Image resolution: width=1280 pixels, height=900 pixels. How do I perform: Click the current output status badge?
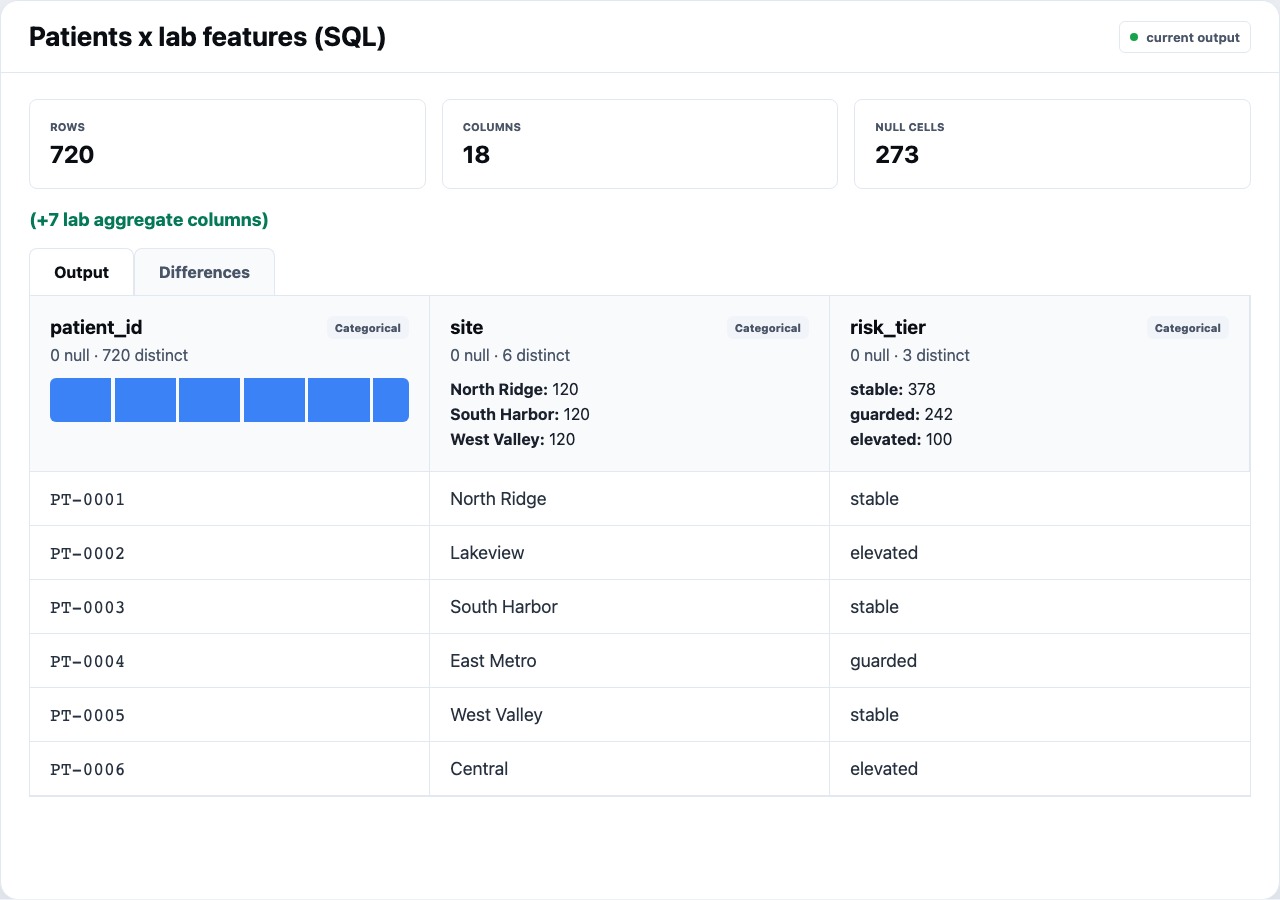point(1185,37)
